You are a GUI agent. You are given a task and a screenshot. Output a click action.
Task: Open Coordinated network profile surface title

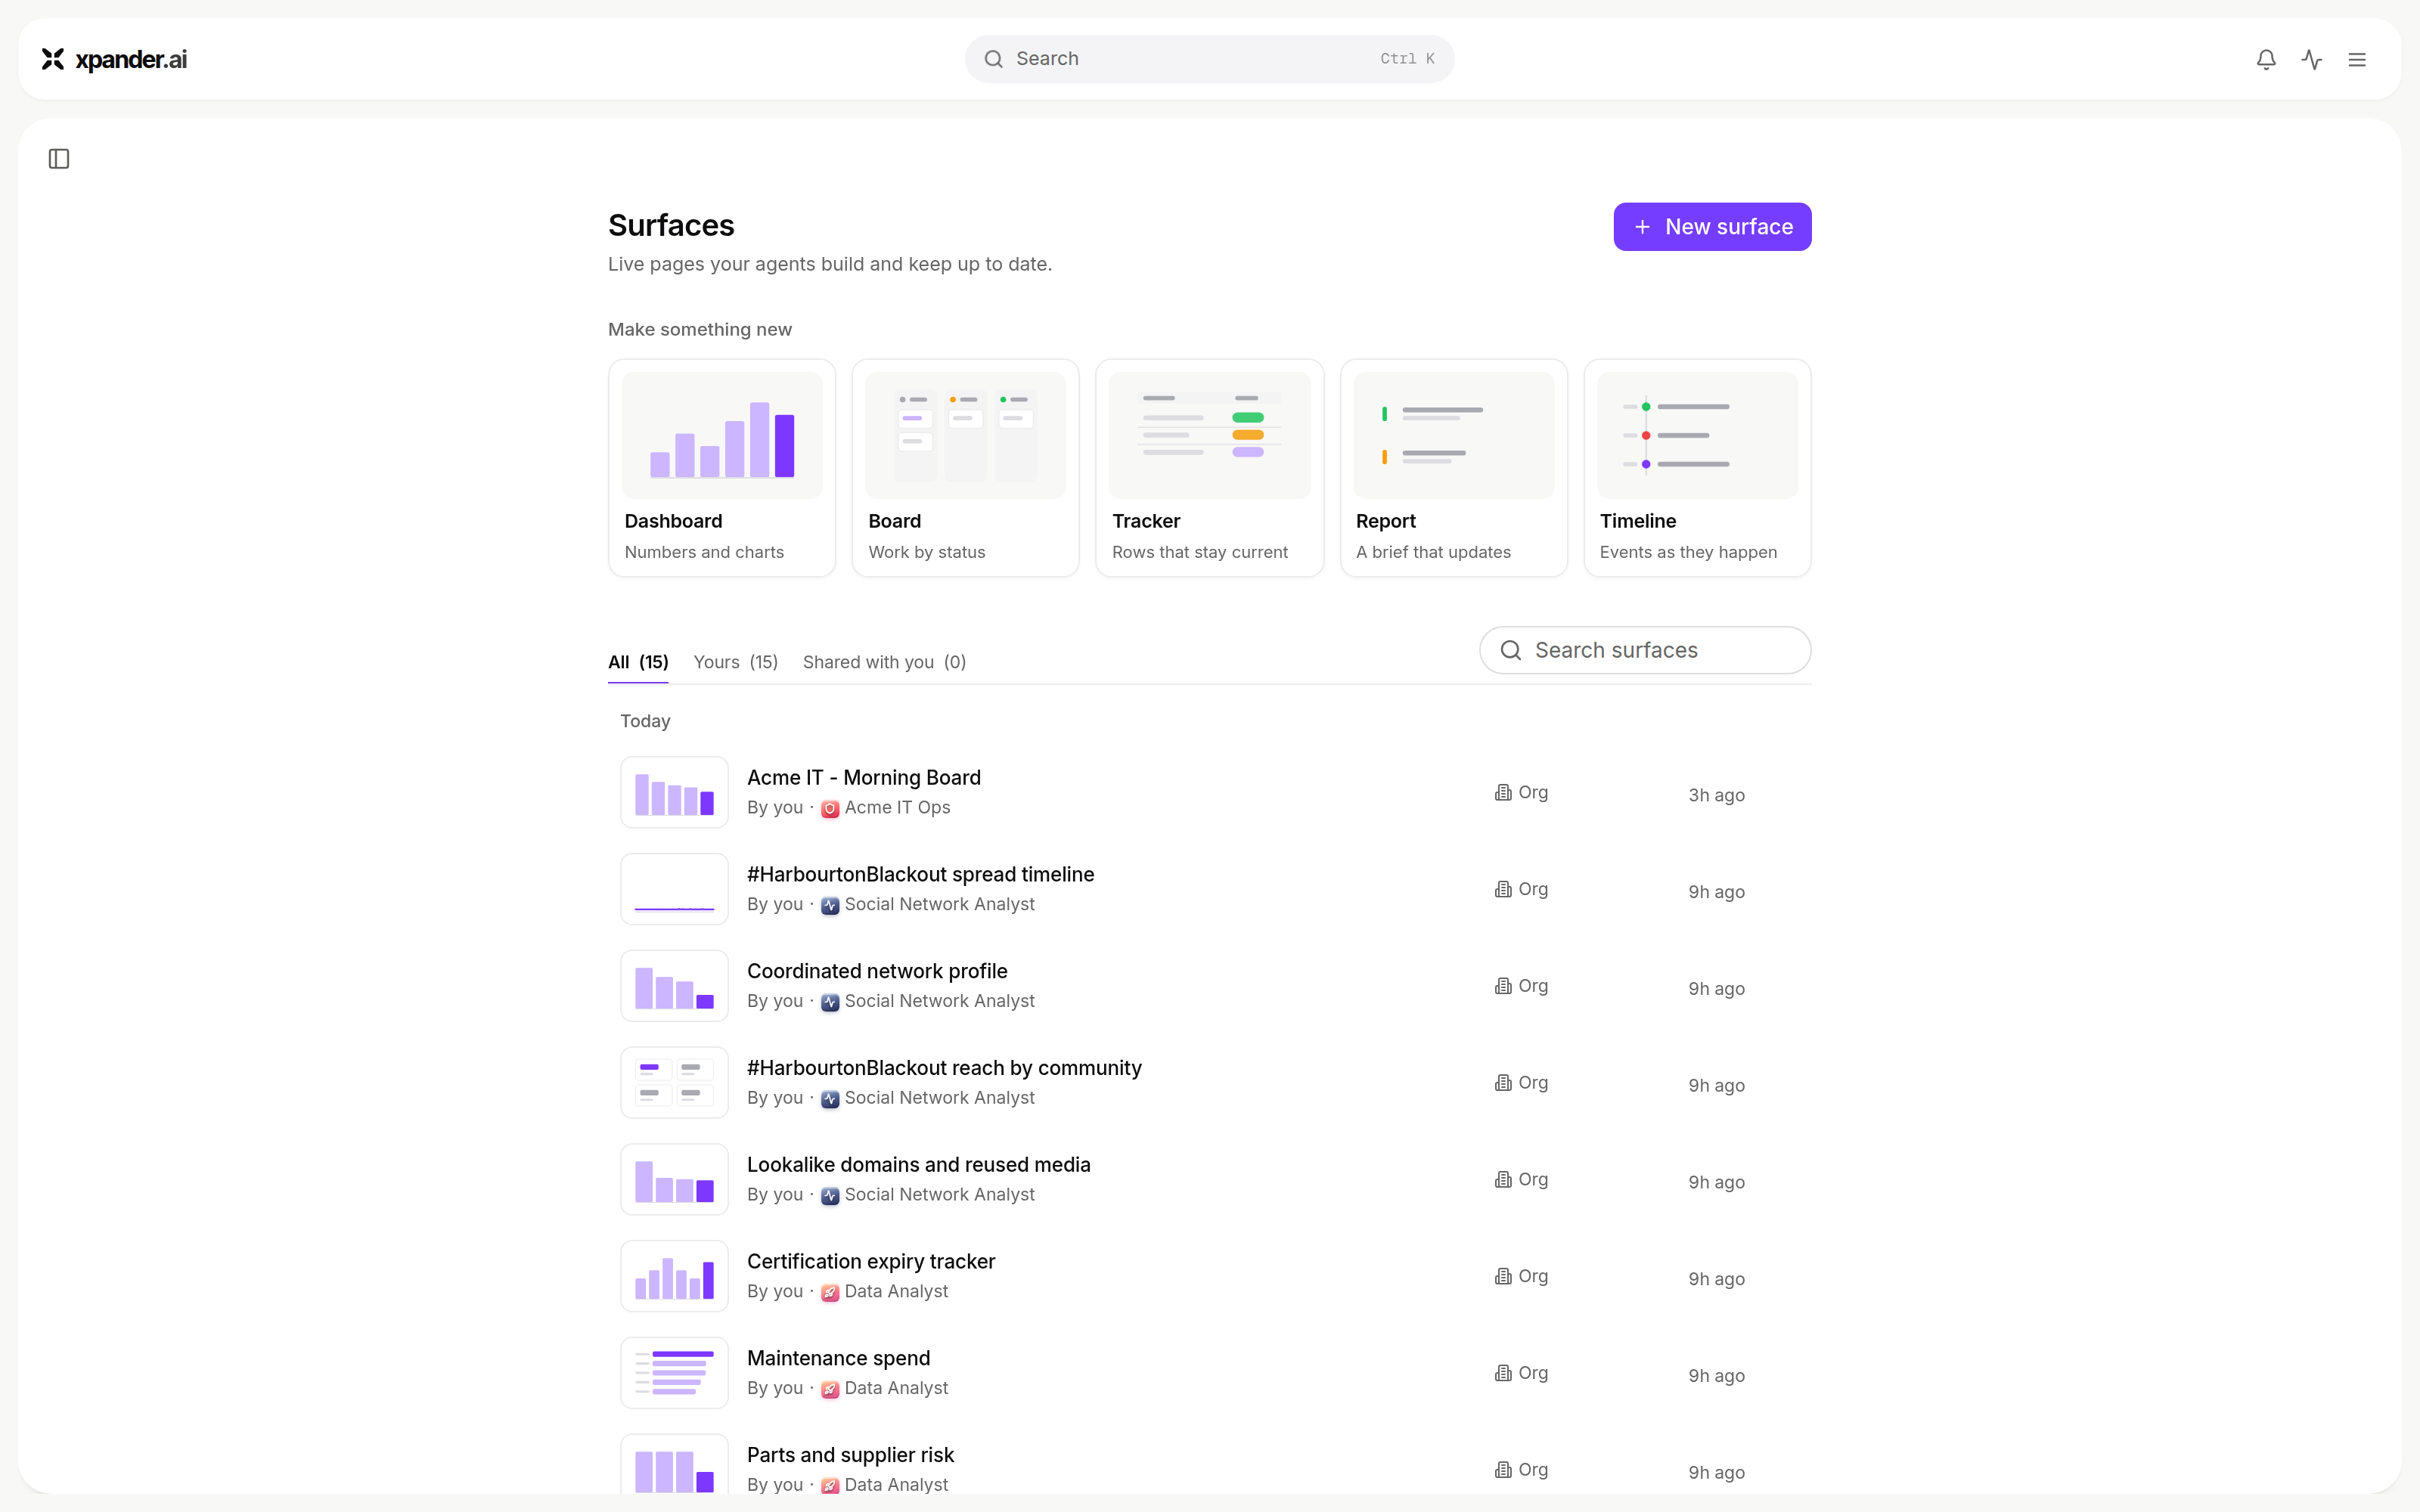[x=877, y=971]
